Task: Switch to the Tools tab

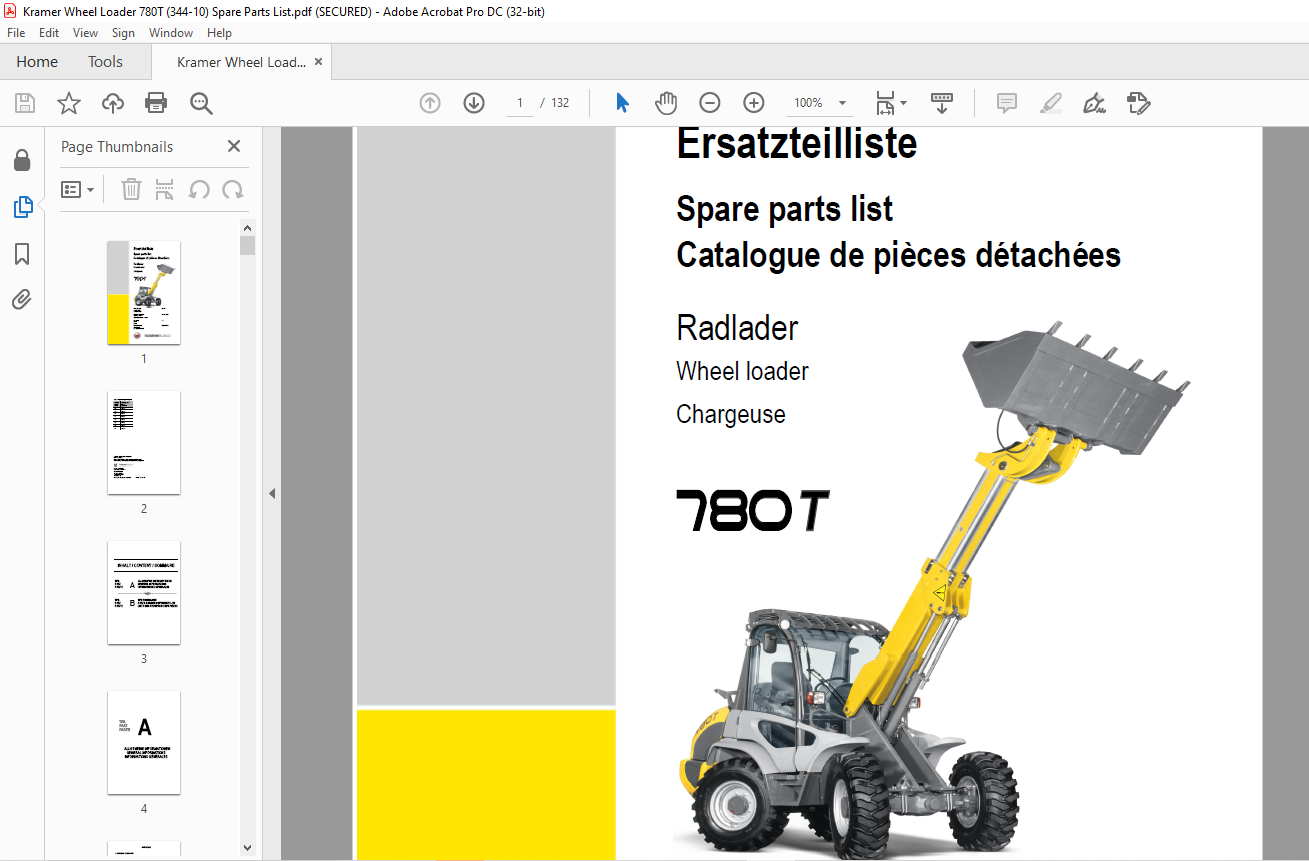Action: tap(105, 62)
